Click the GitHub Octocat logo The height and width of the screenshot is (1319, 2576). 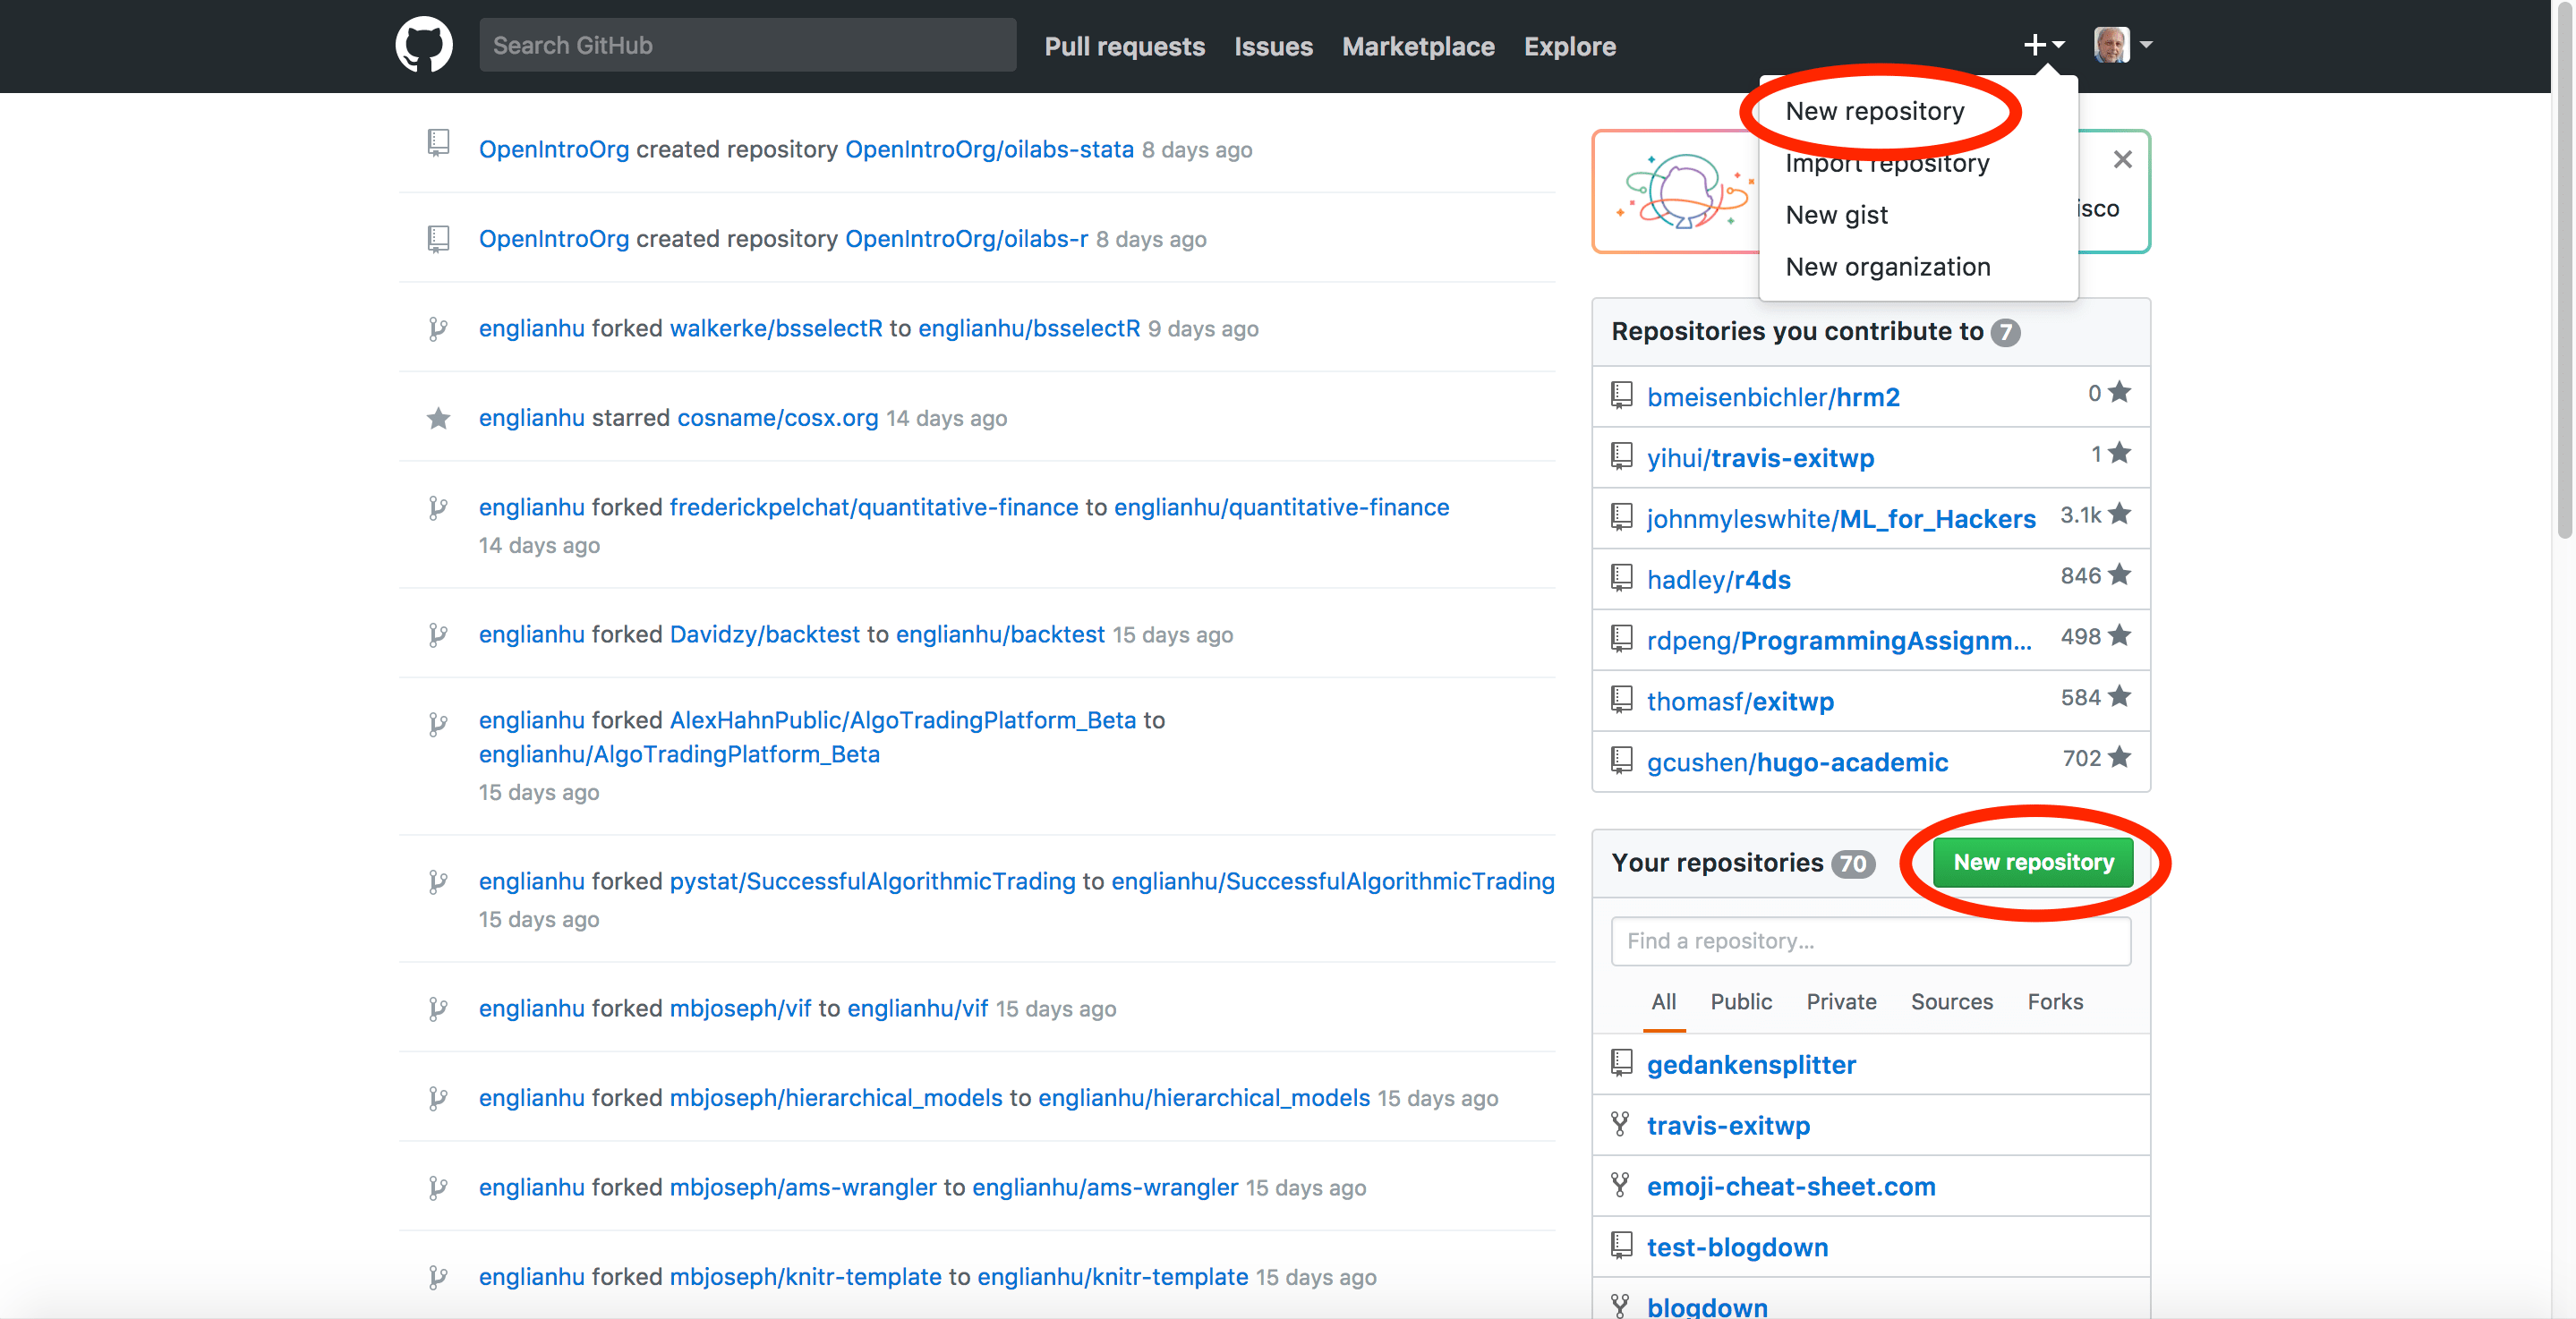(x=423, y=45)
